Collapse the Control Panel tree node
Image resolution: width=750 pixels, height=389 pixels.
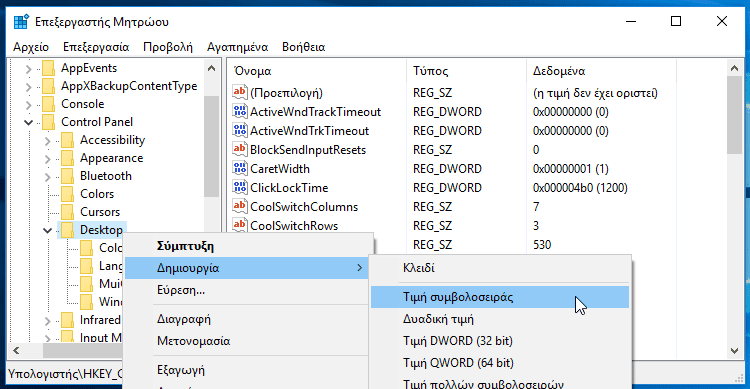28,122
